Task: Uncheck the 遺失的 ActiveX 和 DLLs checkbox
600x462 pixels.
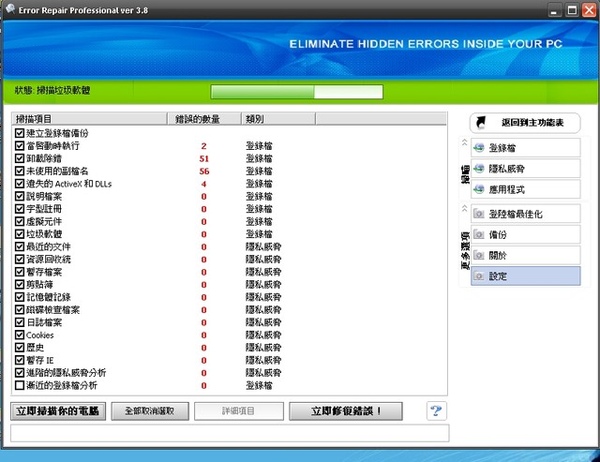Action: 20,183
